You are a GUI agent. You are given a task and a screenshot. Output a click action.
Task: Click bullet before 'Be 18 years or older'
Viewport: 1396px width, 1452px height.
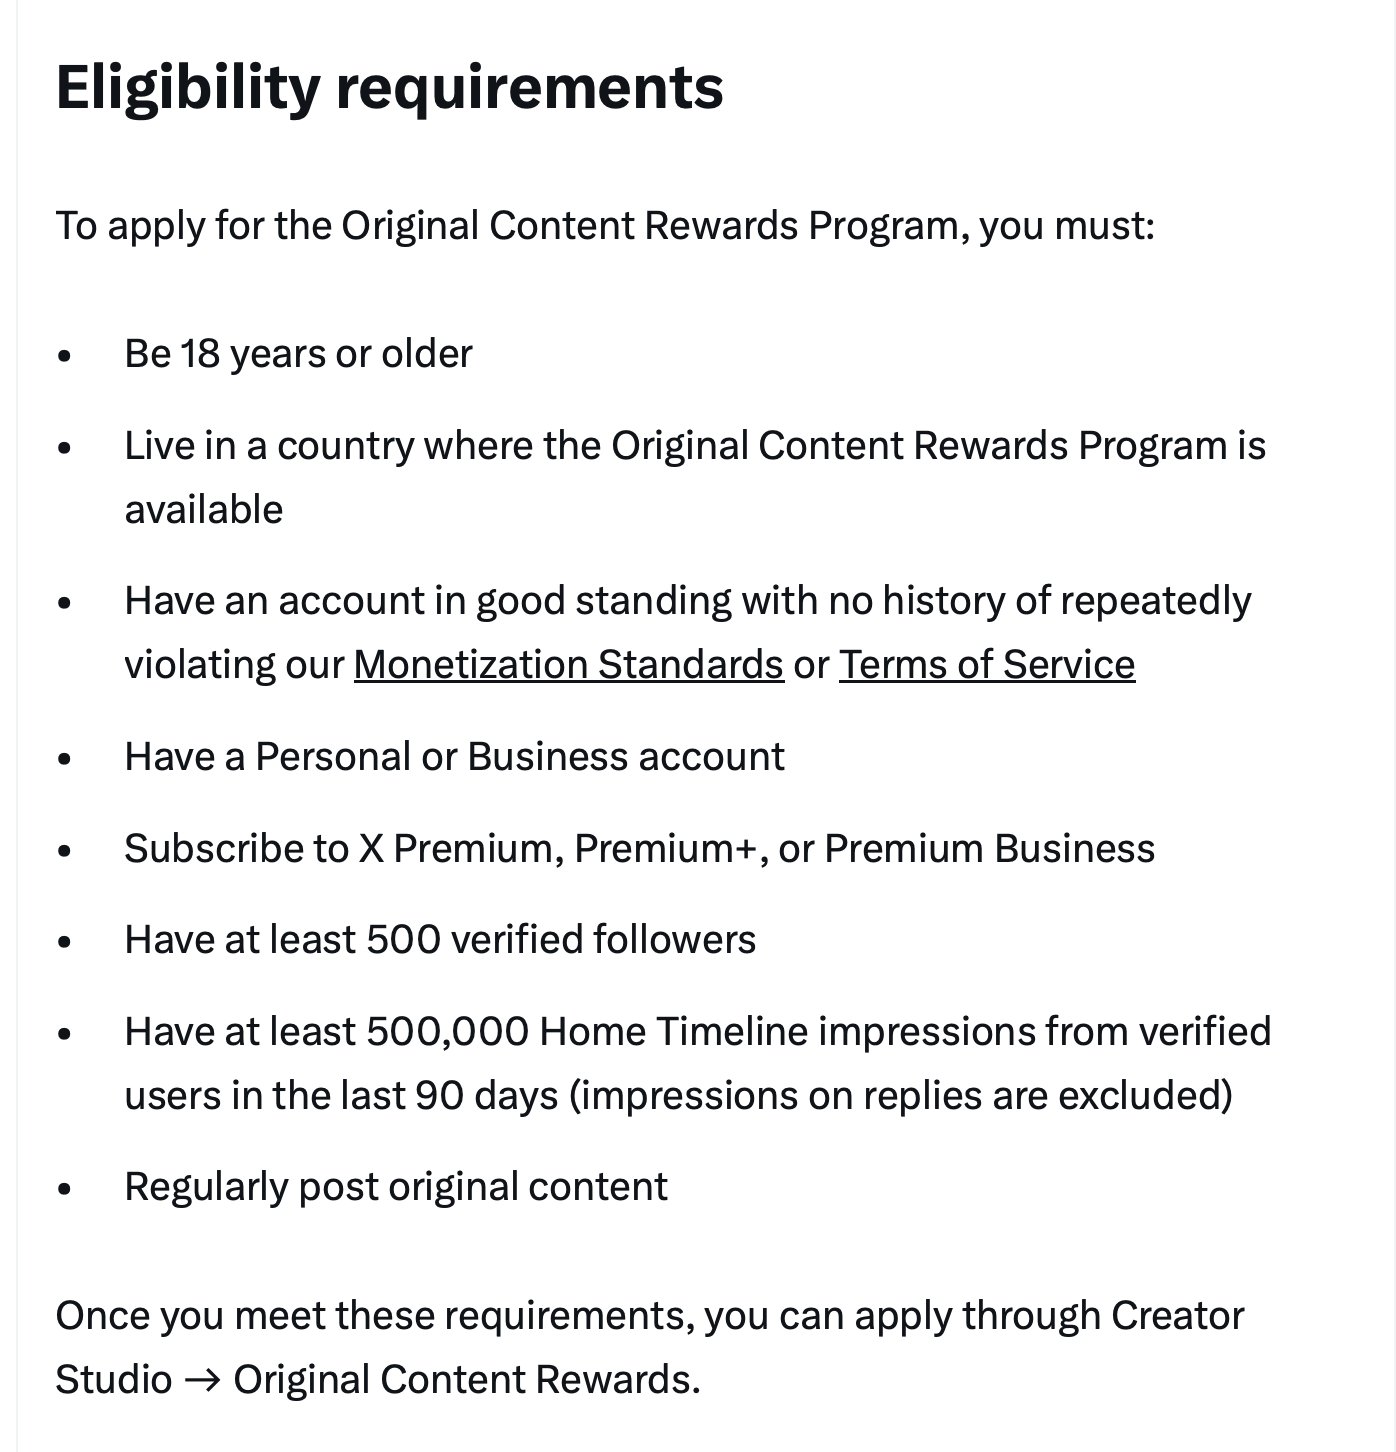[65, 355]
